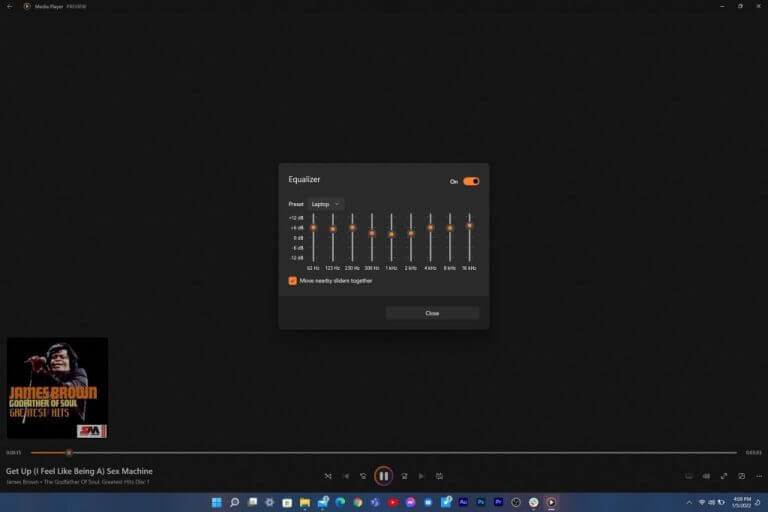Open Task View from taskbar
The width and height of the screenshot is (768, 512).
(x=252, y=502)
